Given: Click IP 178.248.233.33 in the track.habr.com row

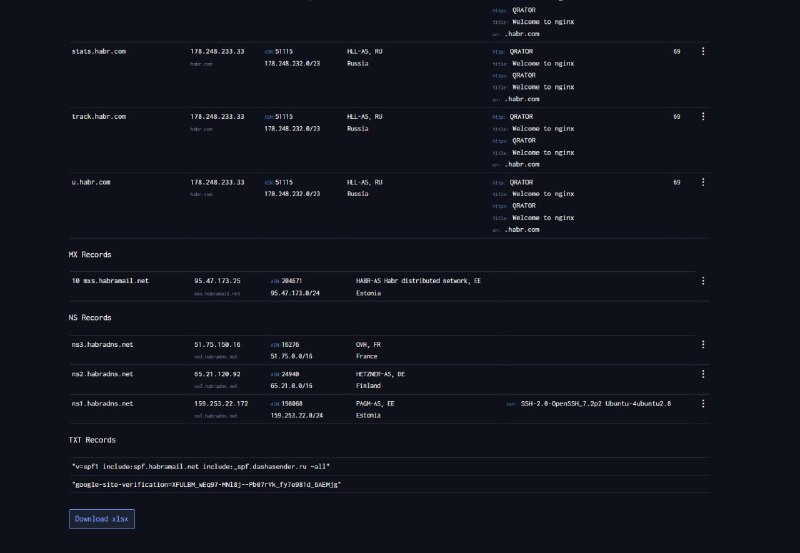Looking at the screenshot, I should (217, 117).
